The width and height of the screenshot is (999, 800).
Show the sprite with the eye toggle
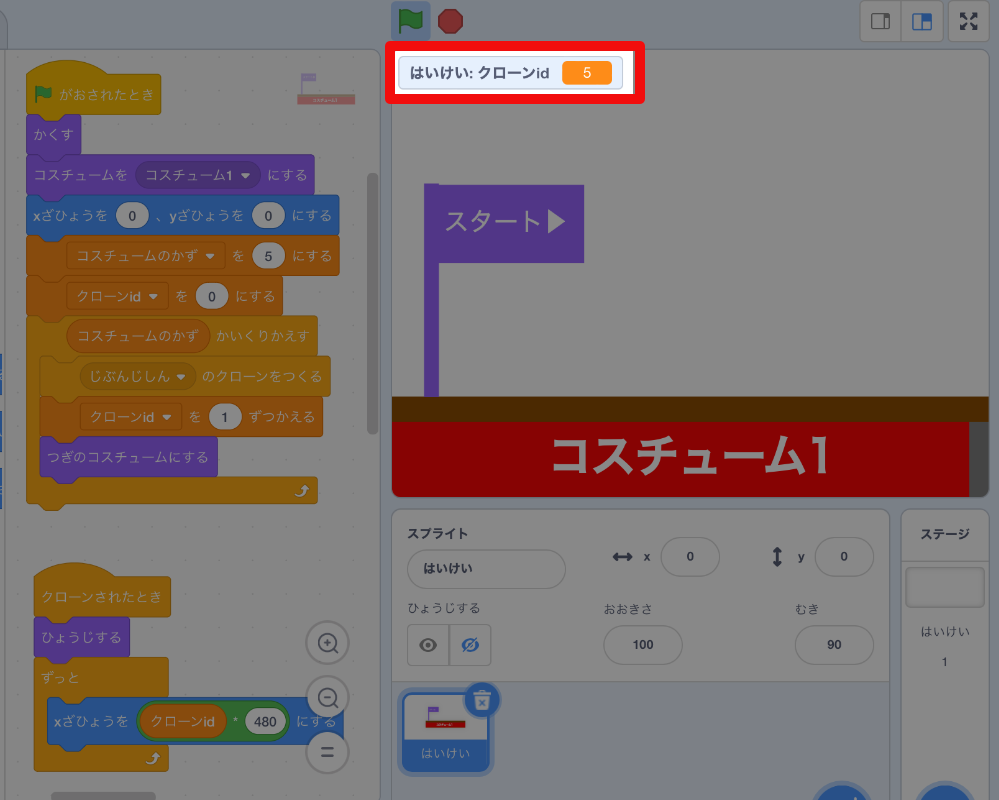427,645
